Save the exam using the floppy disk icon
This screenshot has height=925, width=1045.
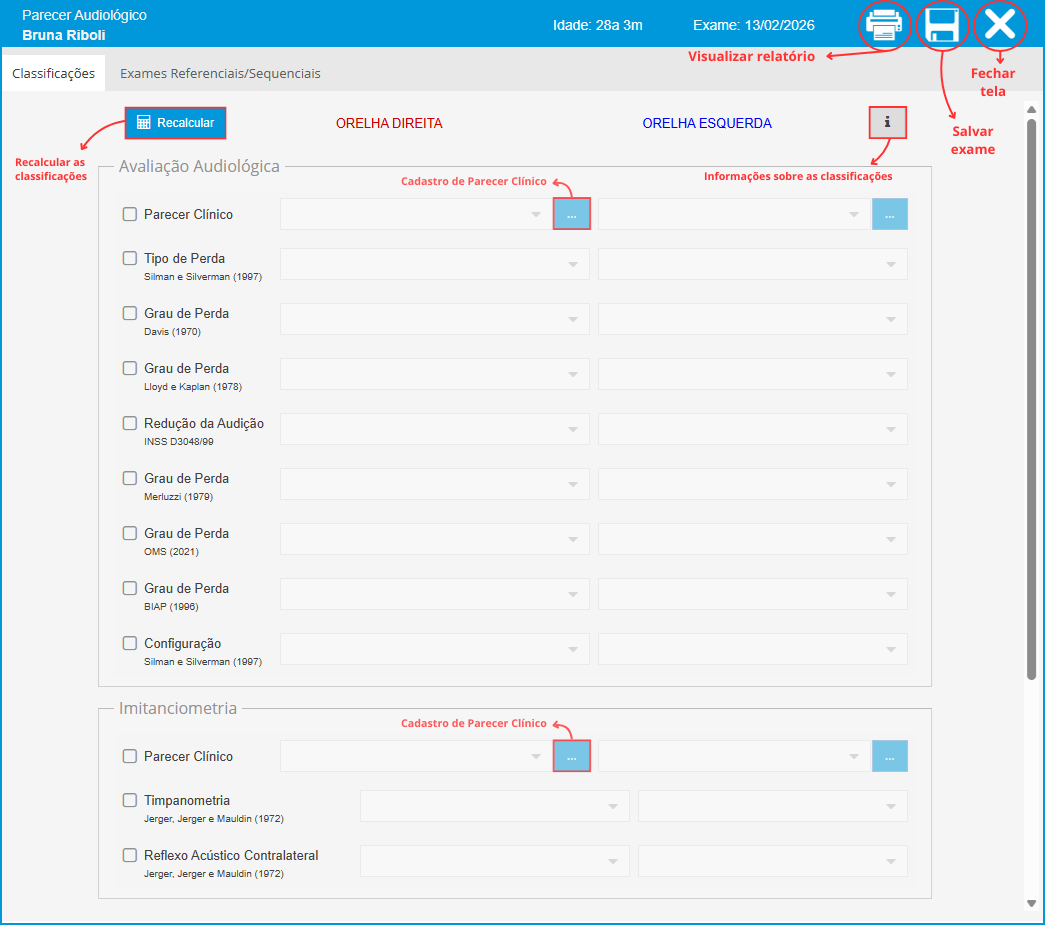tap(942, 25)
